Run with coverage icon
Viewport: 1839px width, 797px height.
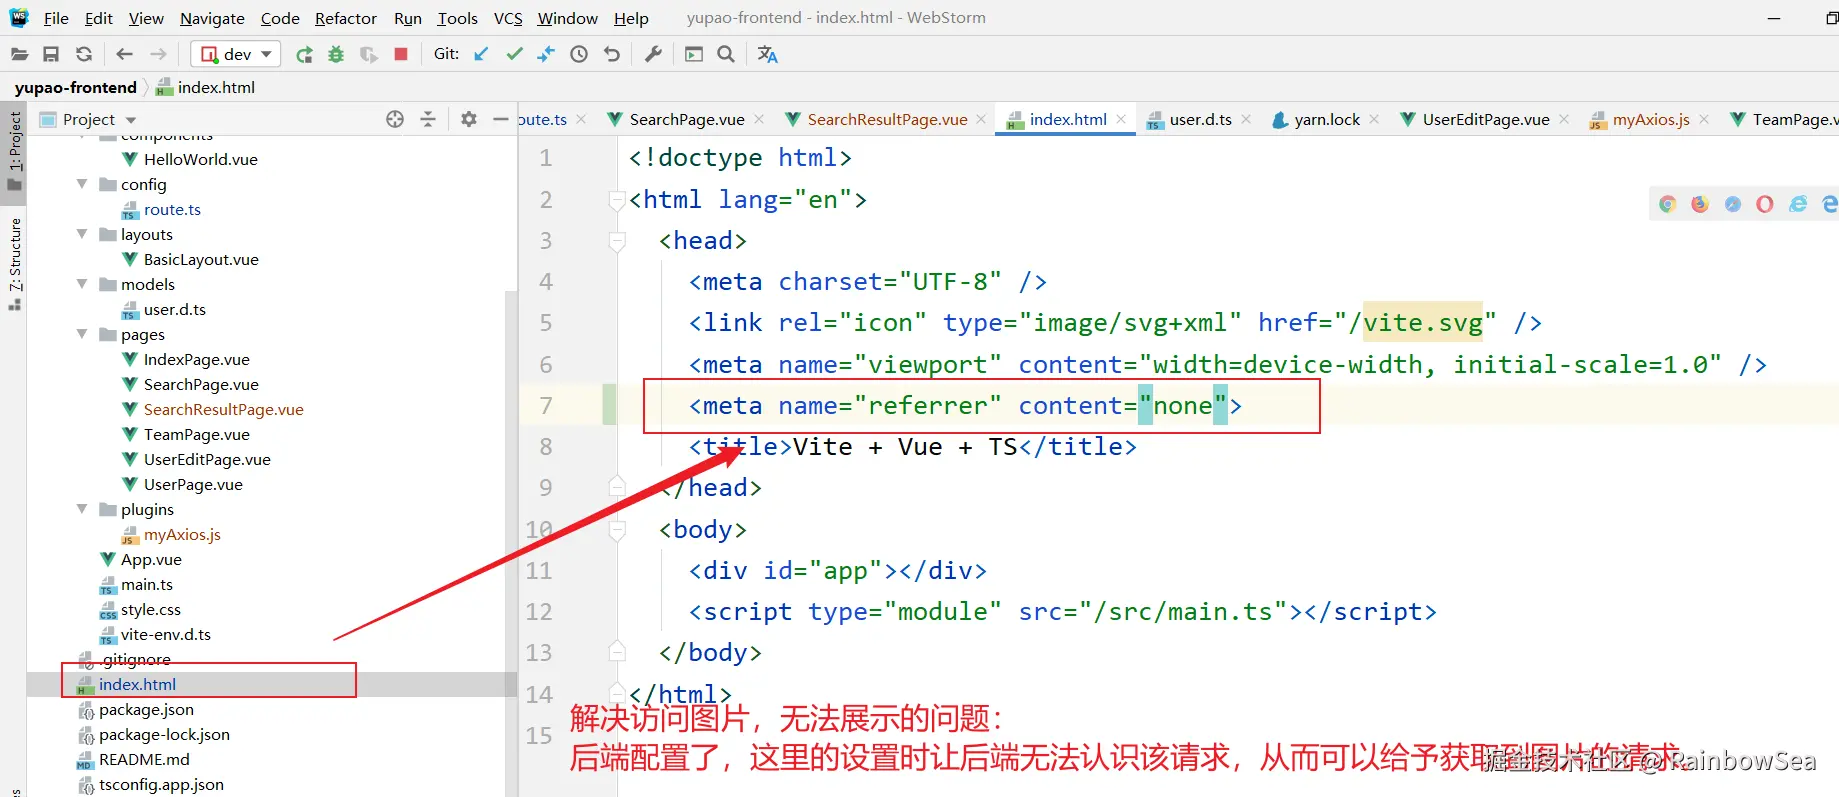pos(369,54)
